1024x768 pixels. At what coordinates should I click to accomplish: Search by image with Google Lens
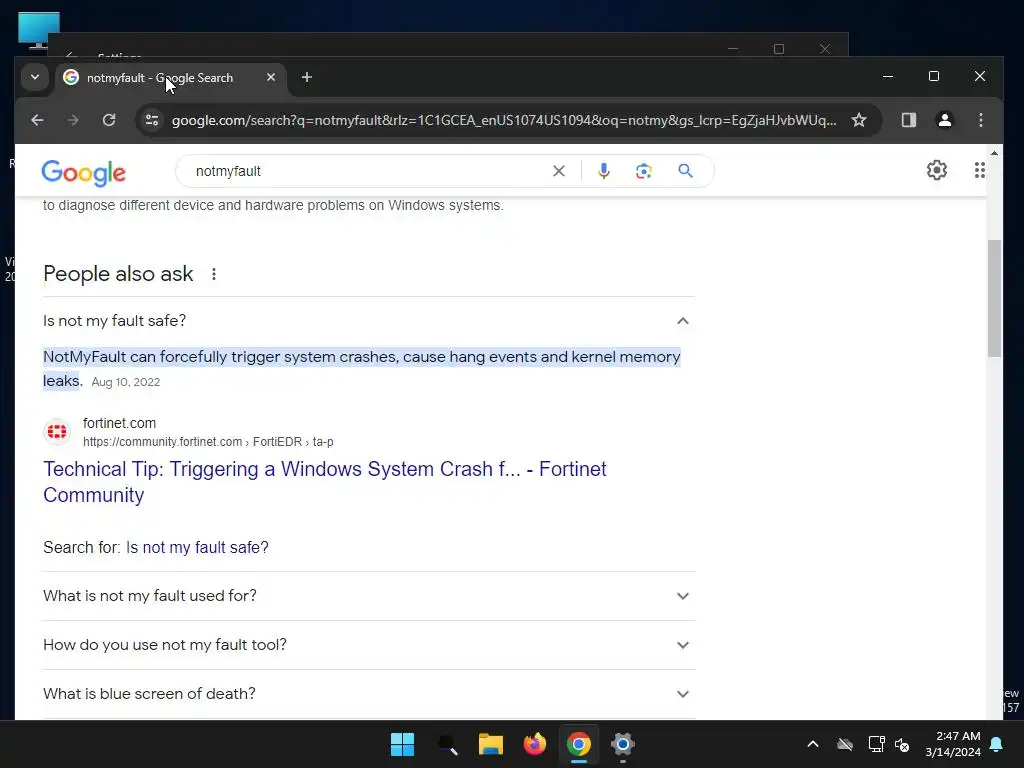pos(644,171)
